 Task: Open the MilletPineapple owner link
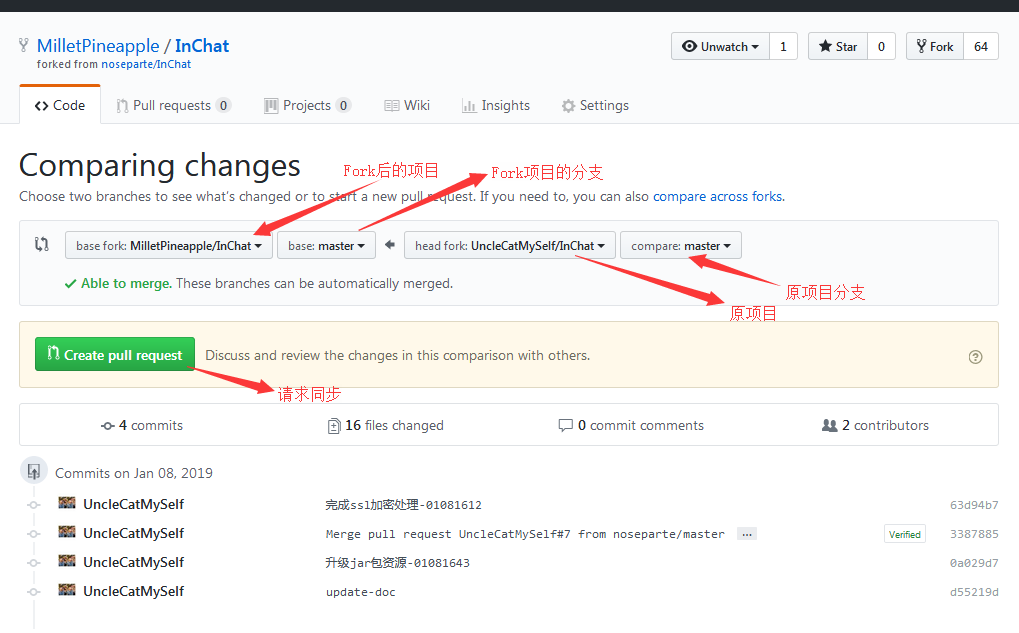97,45
